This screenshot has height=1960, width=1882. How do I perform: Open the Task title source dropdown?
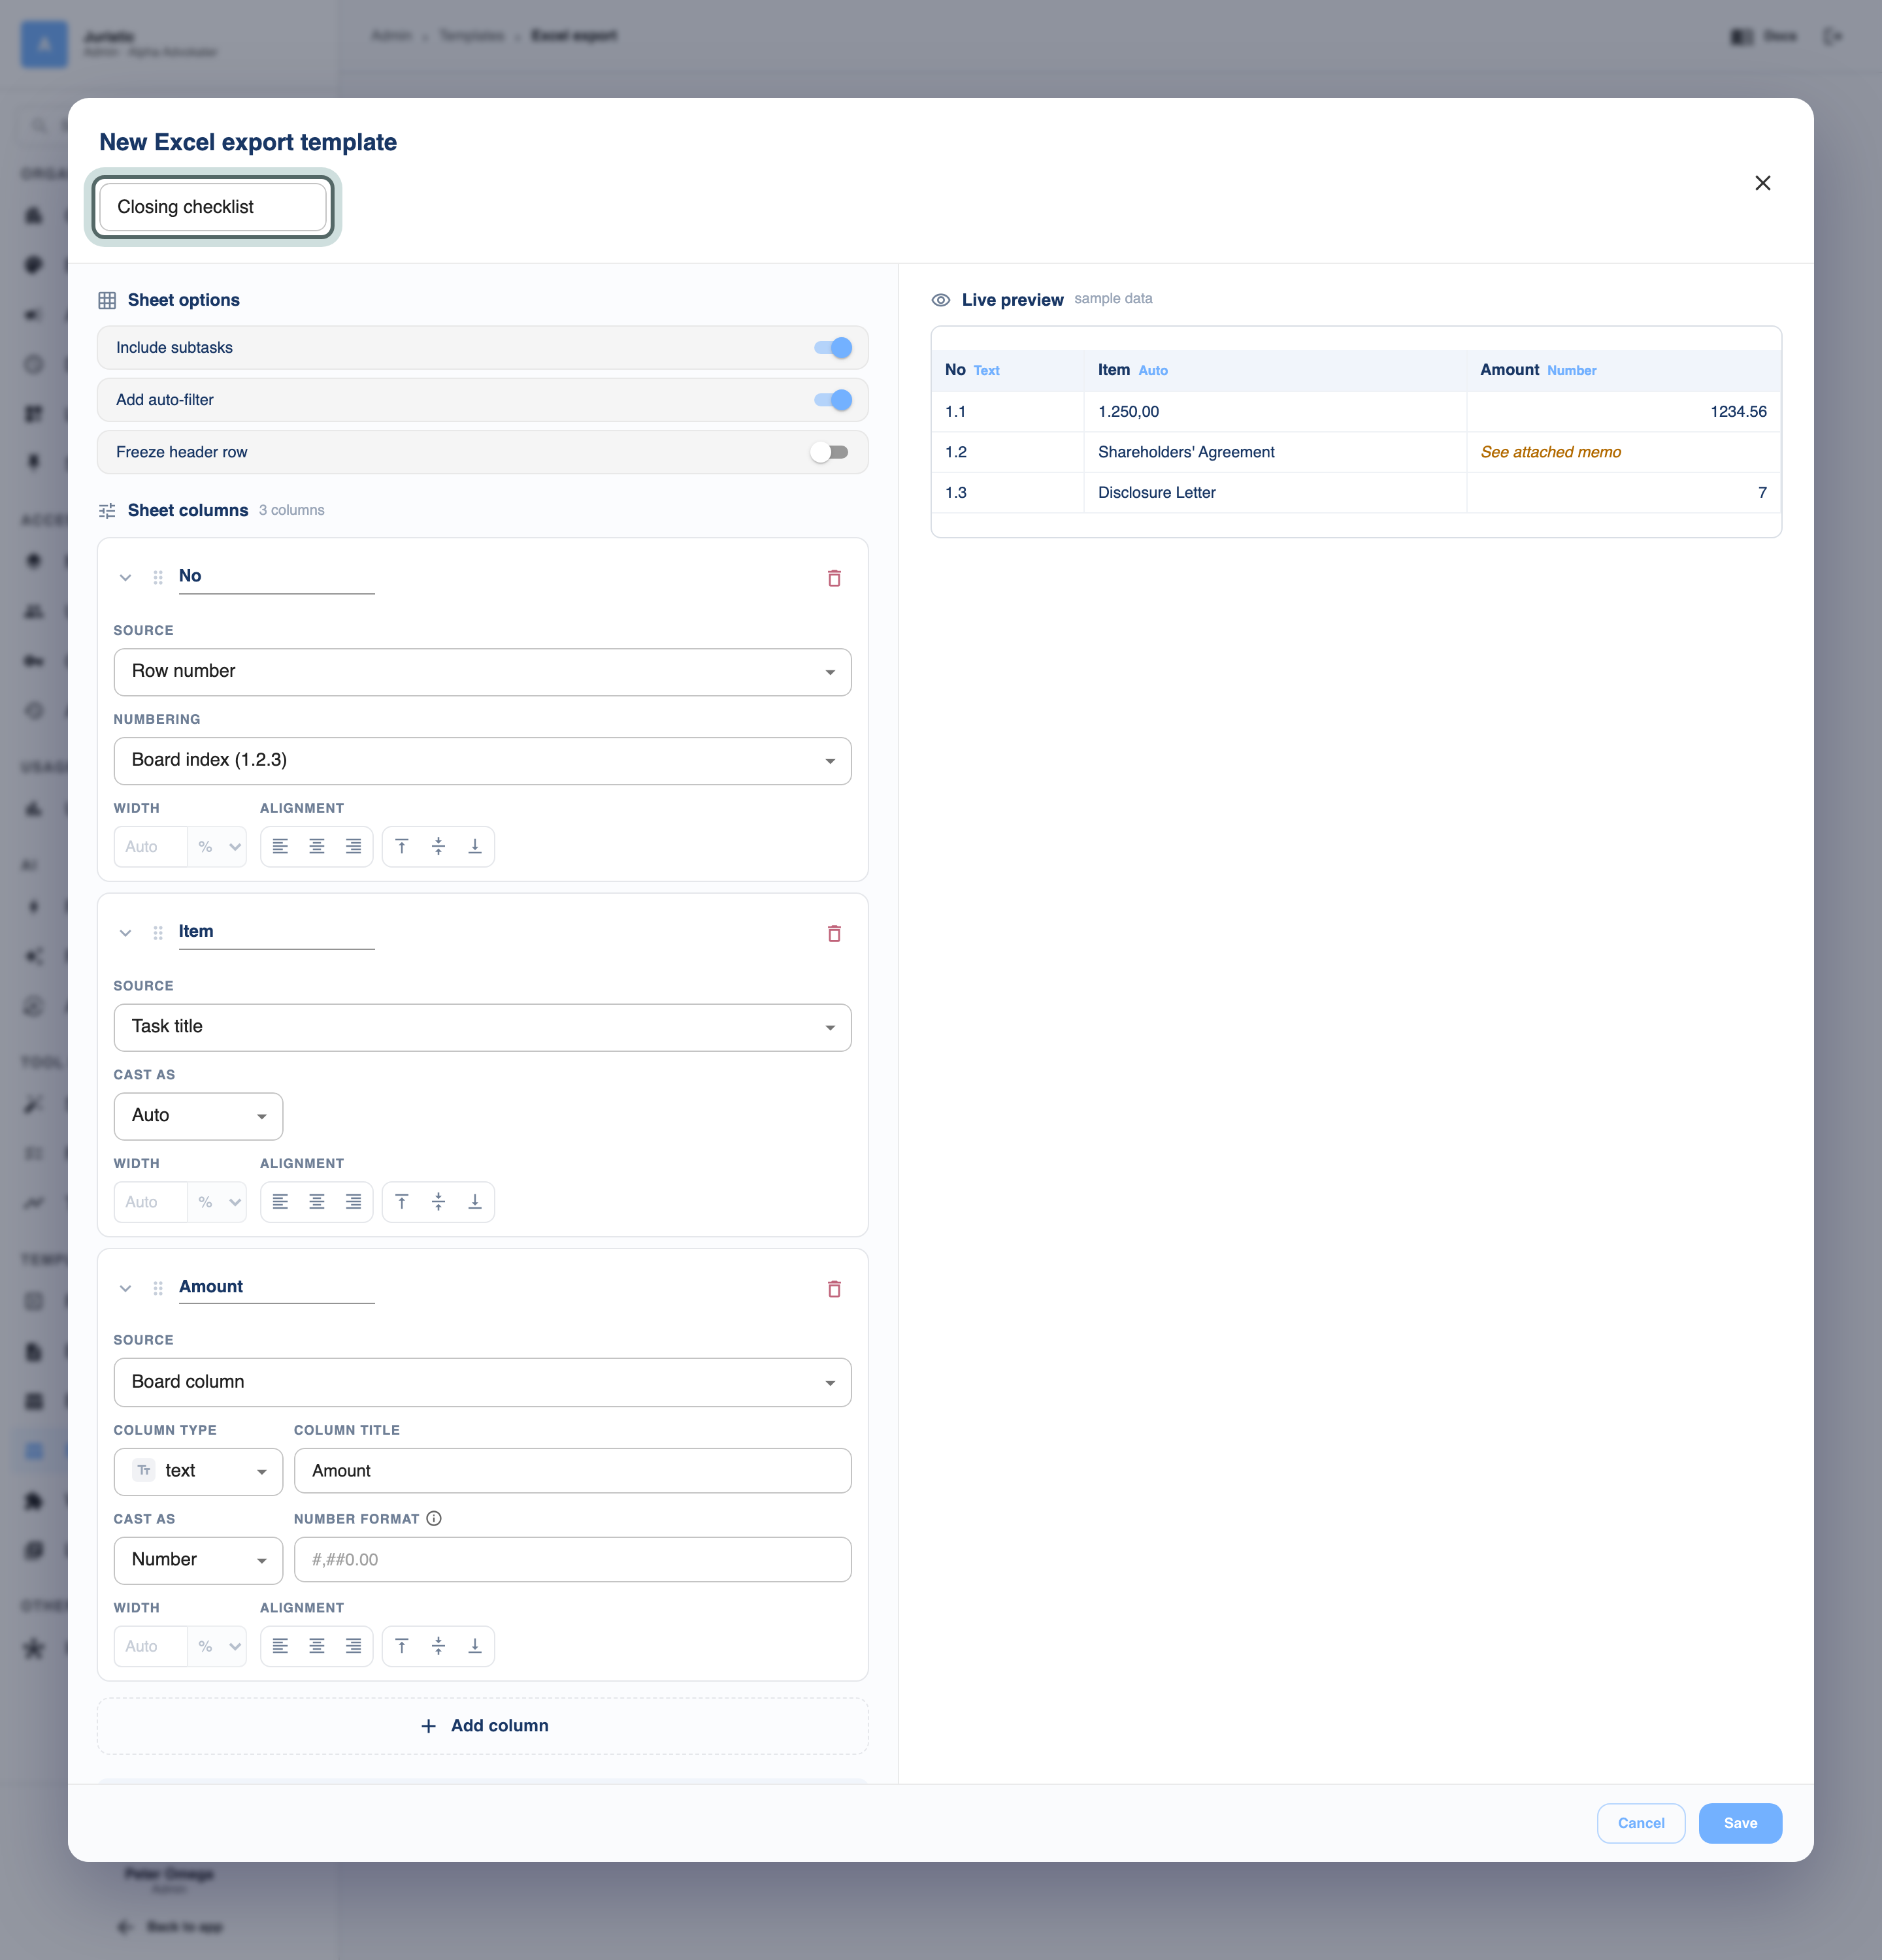point(483,1027)
